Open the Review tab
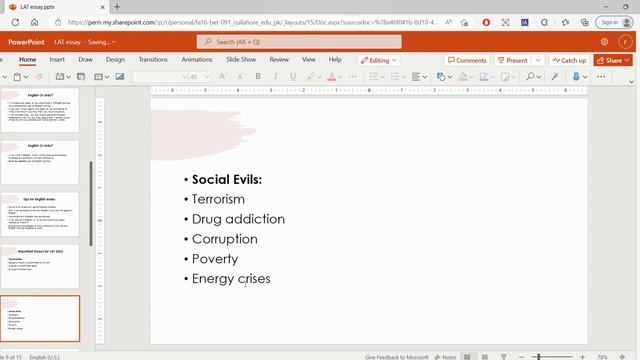Image resolution: width=640 pixels, height=360 pixels. tap(279, 60)
